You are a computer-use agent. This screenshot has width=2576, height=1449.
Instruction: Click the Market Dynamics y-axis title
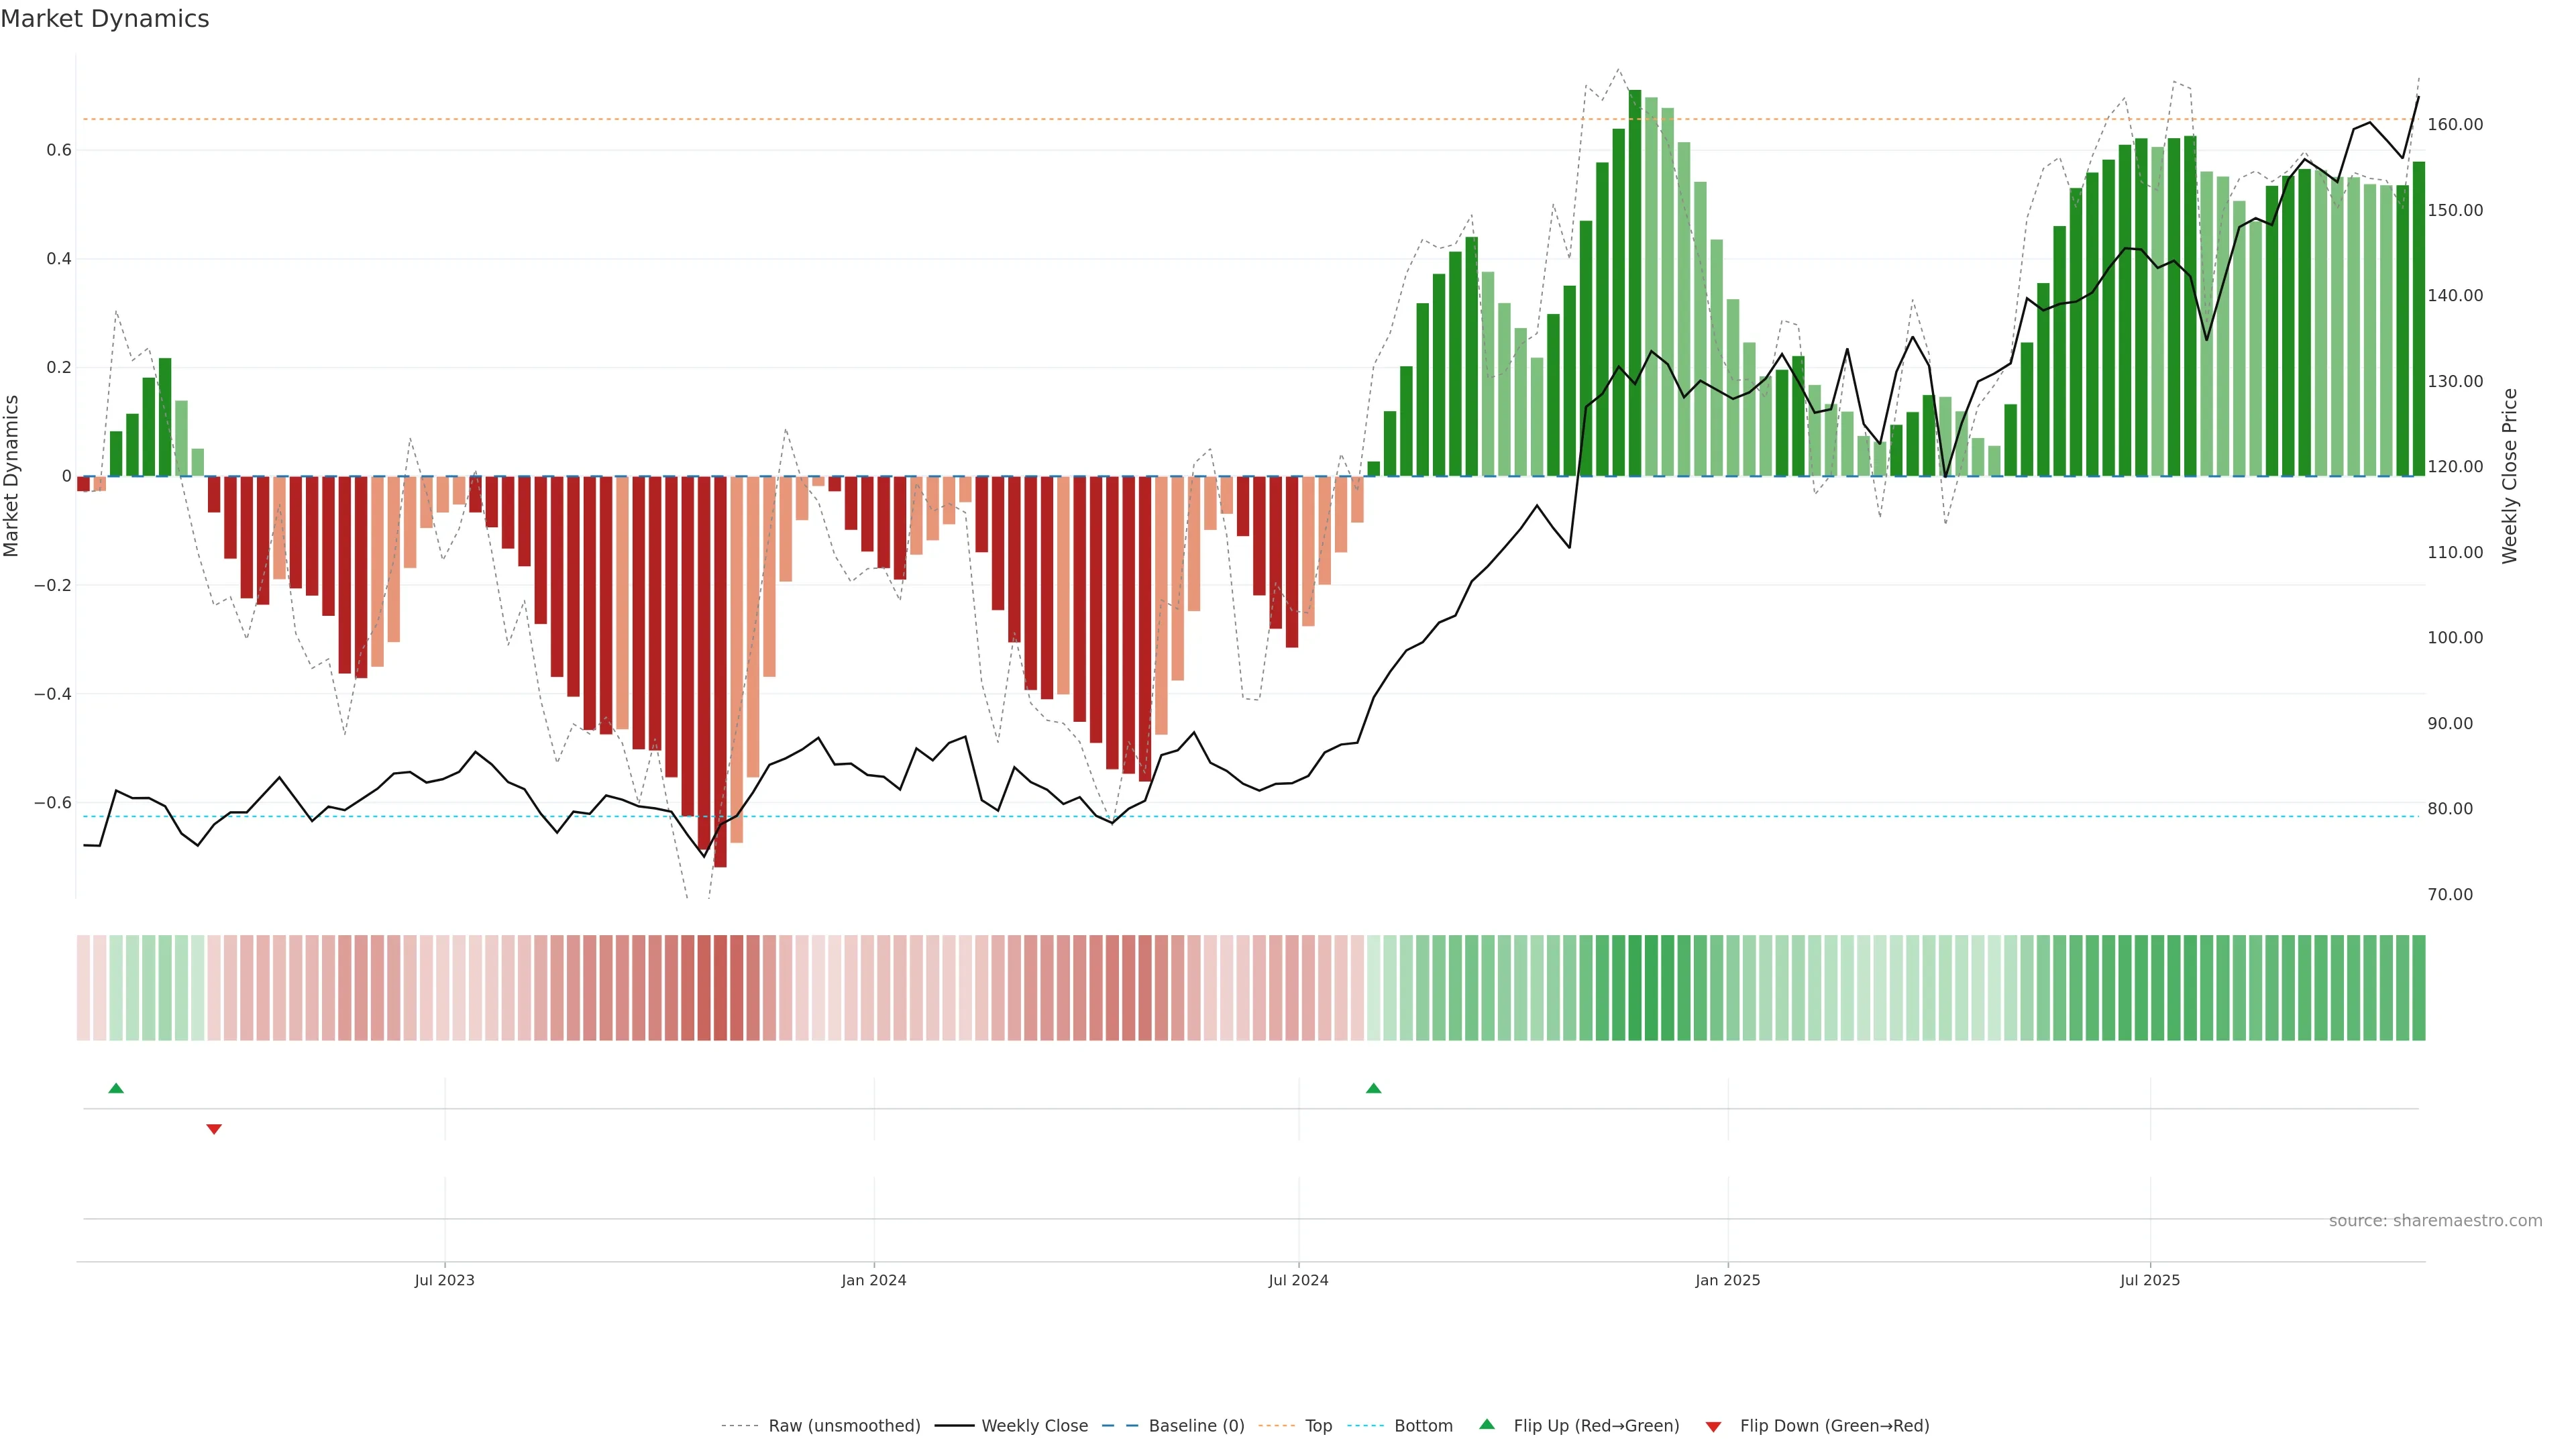click(x=12, y=476)
